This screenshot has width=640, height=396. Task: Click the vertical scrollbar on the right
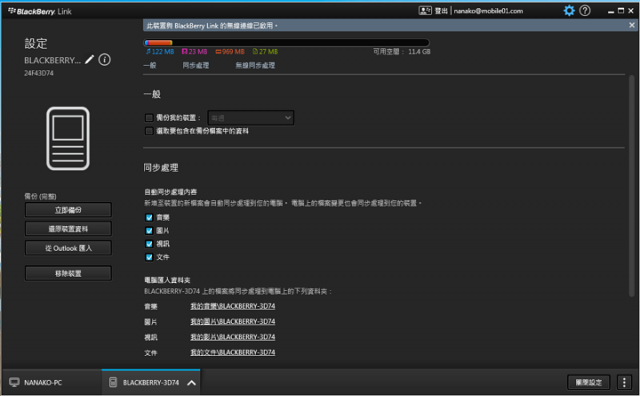pos(631,186)
